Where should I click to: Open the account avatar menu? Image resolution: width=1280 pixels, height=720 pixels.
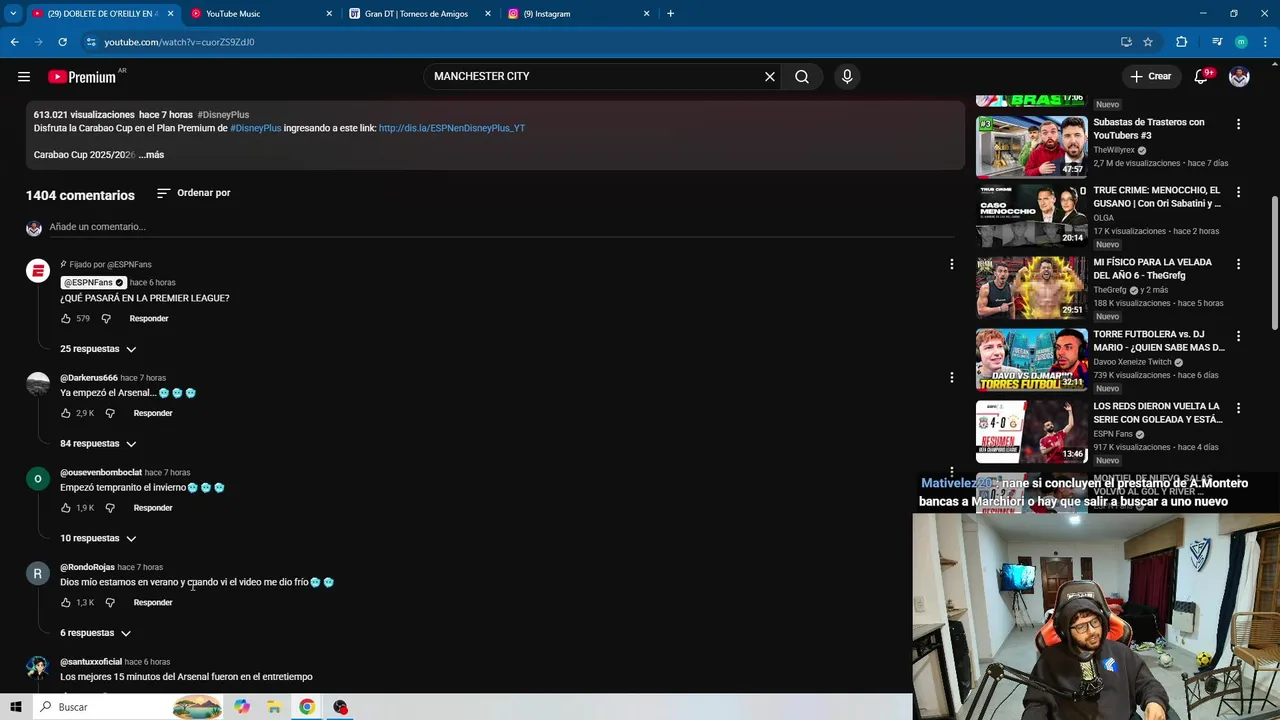pyautogui.click(x=1239, y=77)
